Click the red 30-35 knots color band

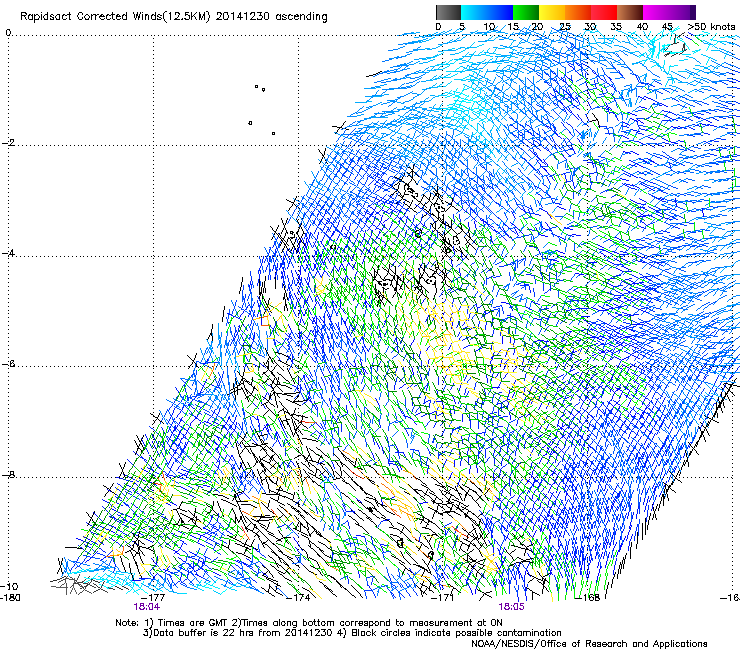coord(604,12)
